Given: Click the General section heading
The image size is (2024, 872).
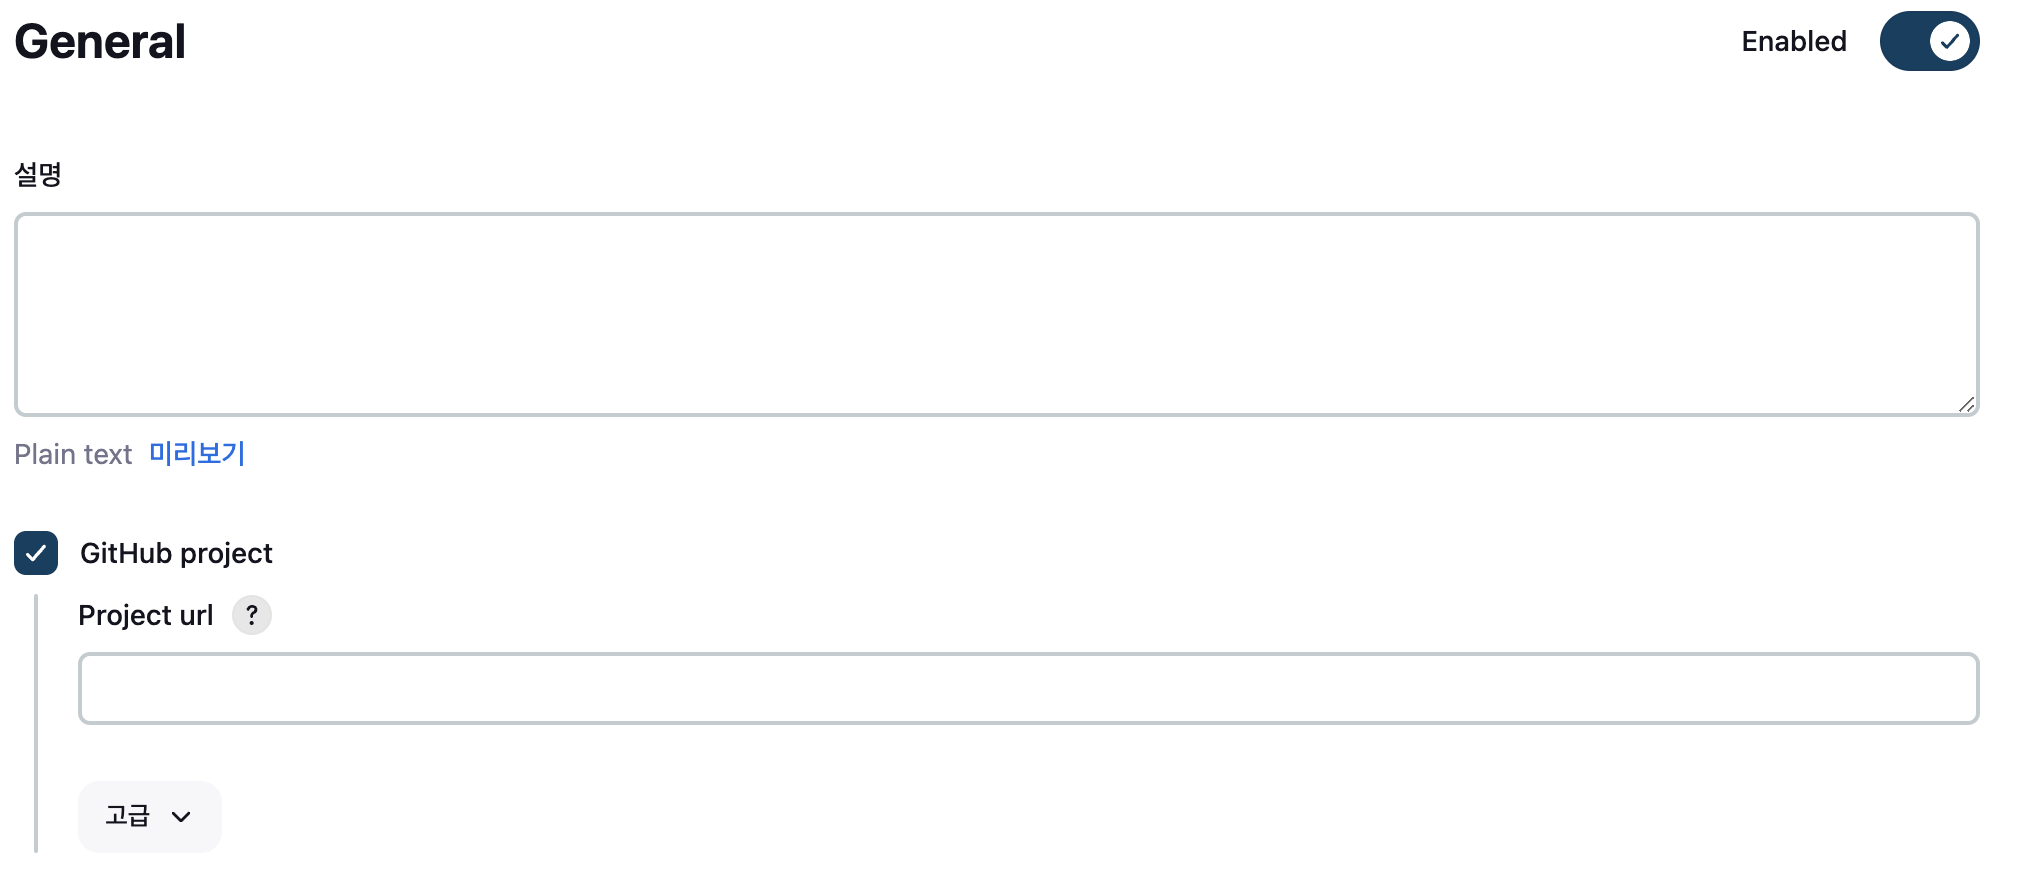Looking at the screenshot, I should point(100,42).
